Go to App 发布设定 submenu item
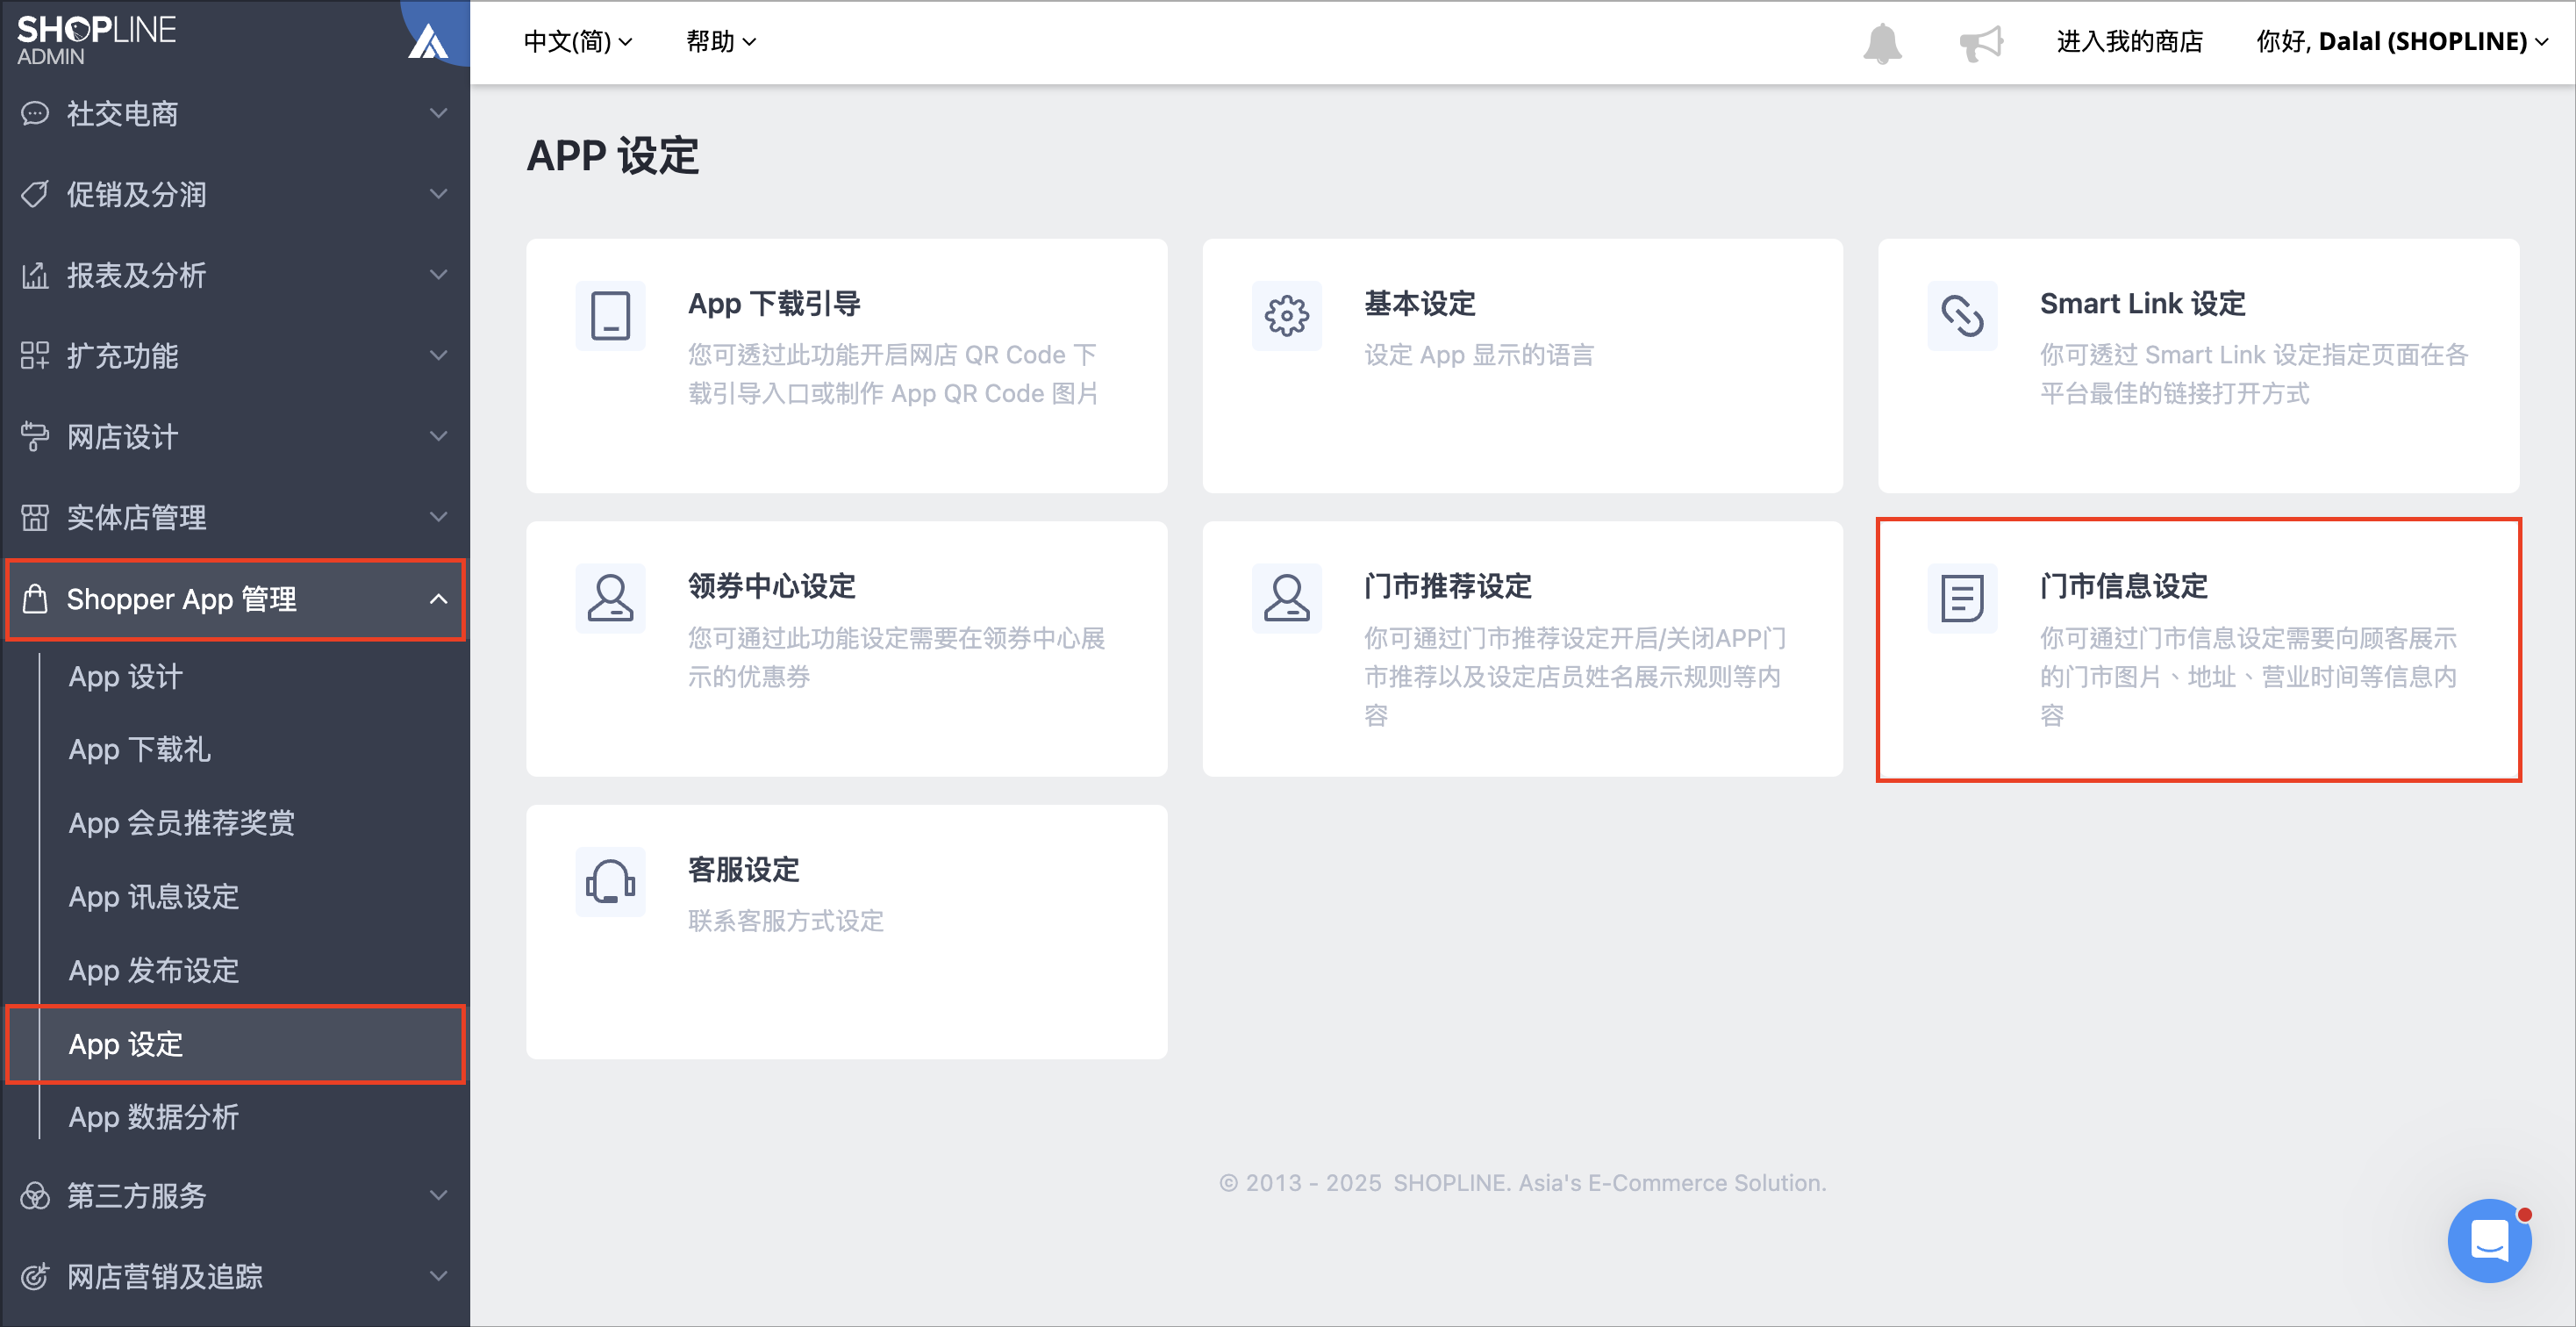 154,970
